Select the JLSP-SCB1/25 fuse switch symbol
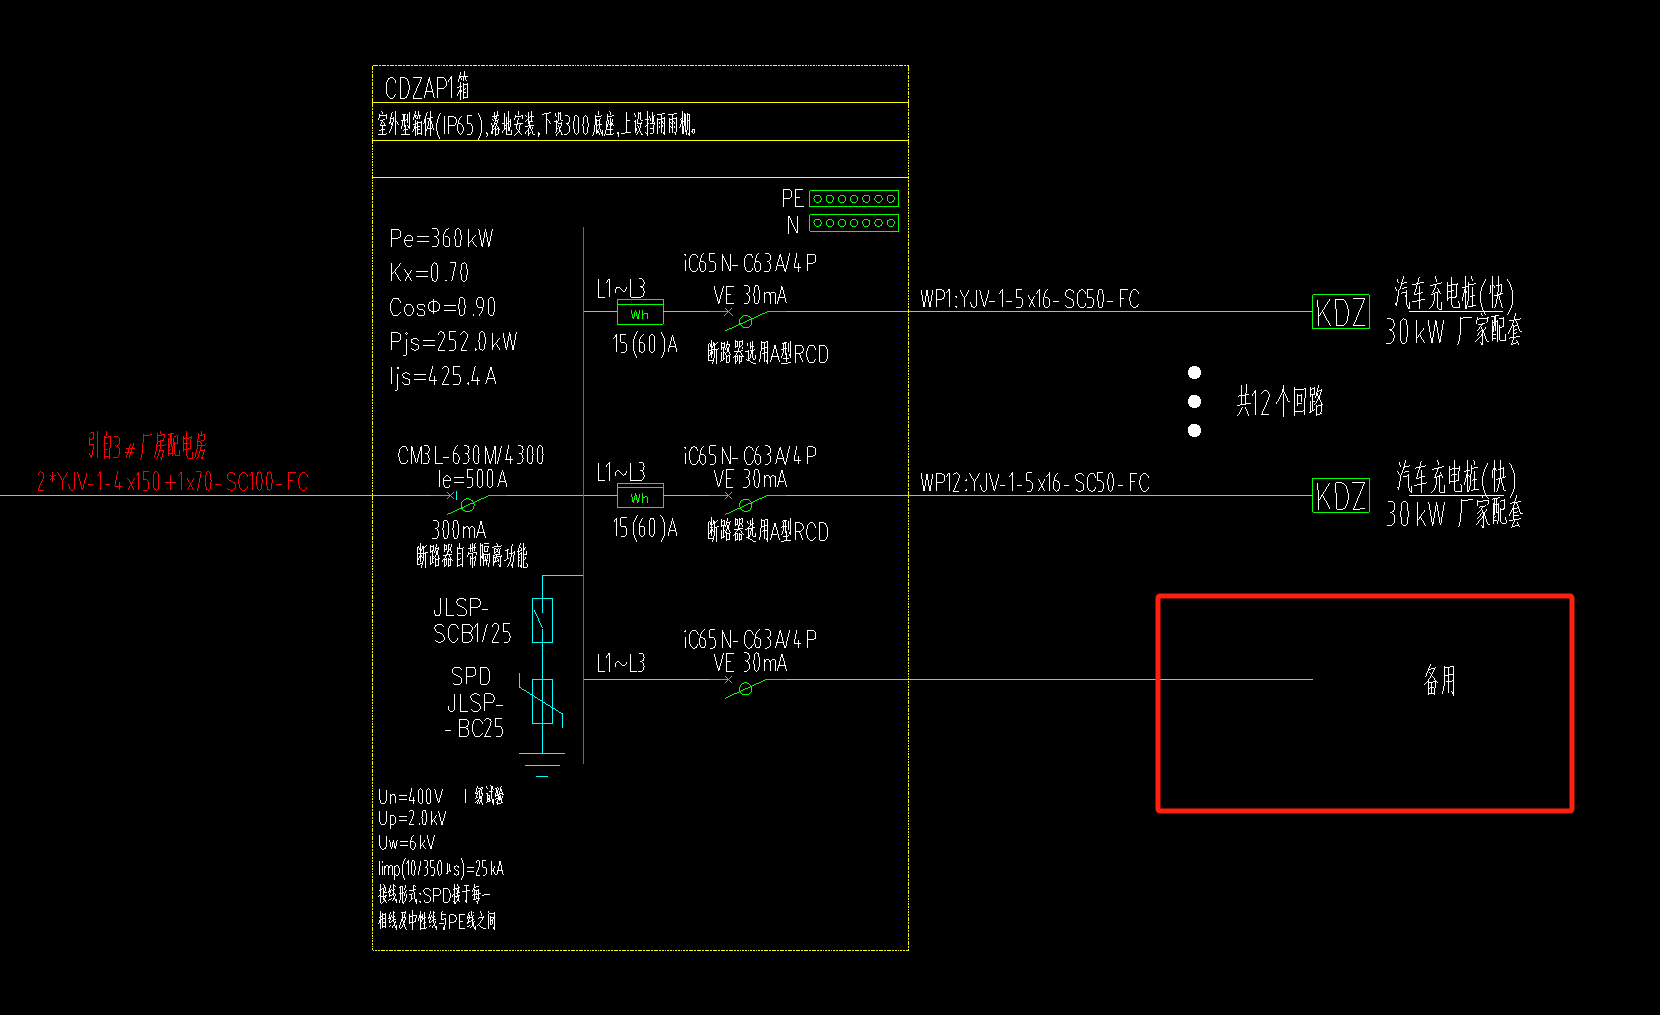 542,620
